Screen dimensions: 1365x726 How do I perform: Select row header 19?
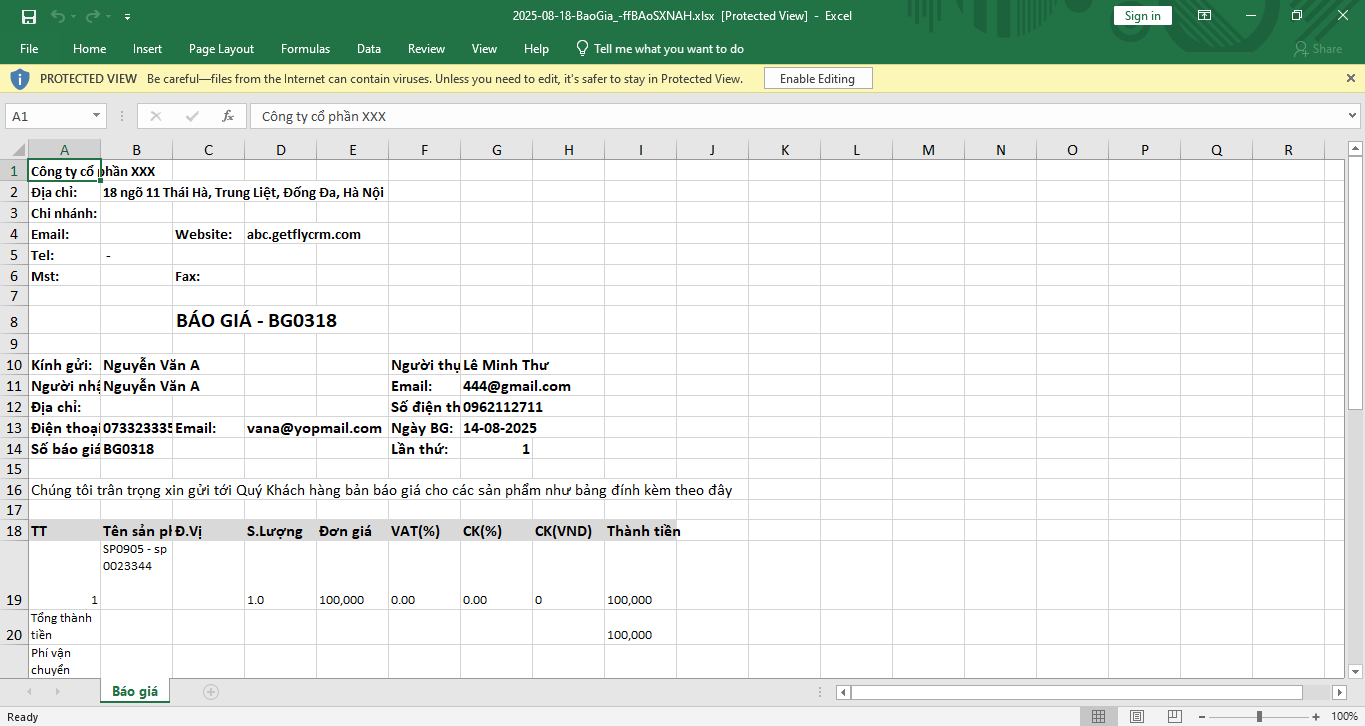[14, 575]
